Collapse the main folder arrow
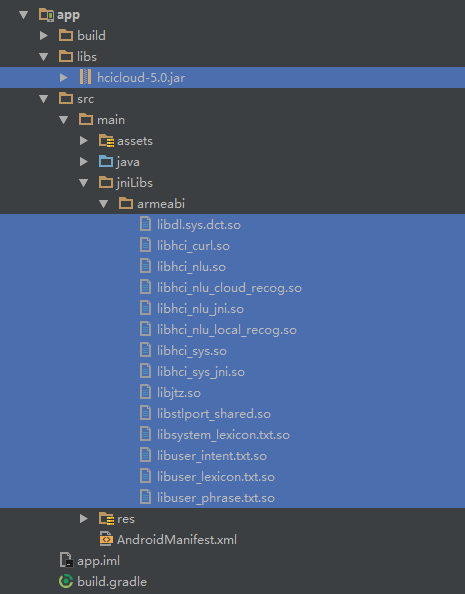Image resolution: width=465 pixels, height=594 pixels. tap(64, 120)
